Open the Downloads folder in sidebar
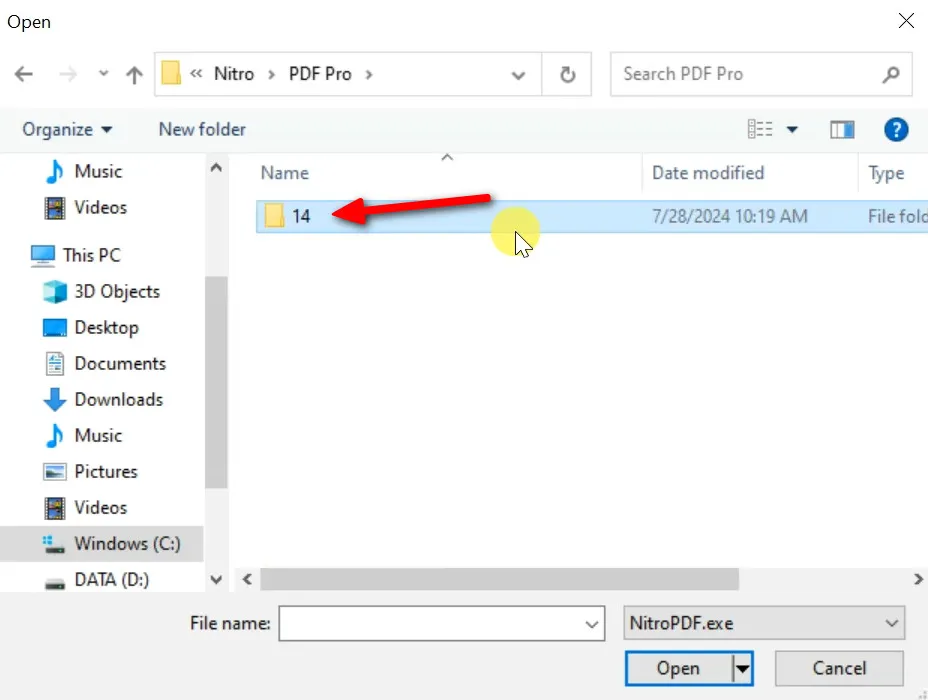Viewport: 928px width, 700px height. (118, 400)
